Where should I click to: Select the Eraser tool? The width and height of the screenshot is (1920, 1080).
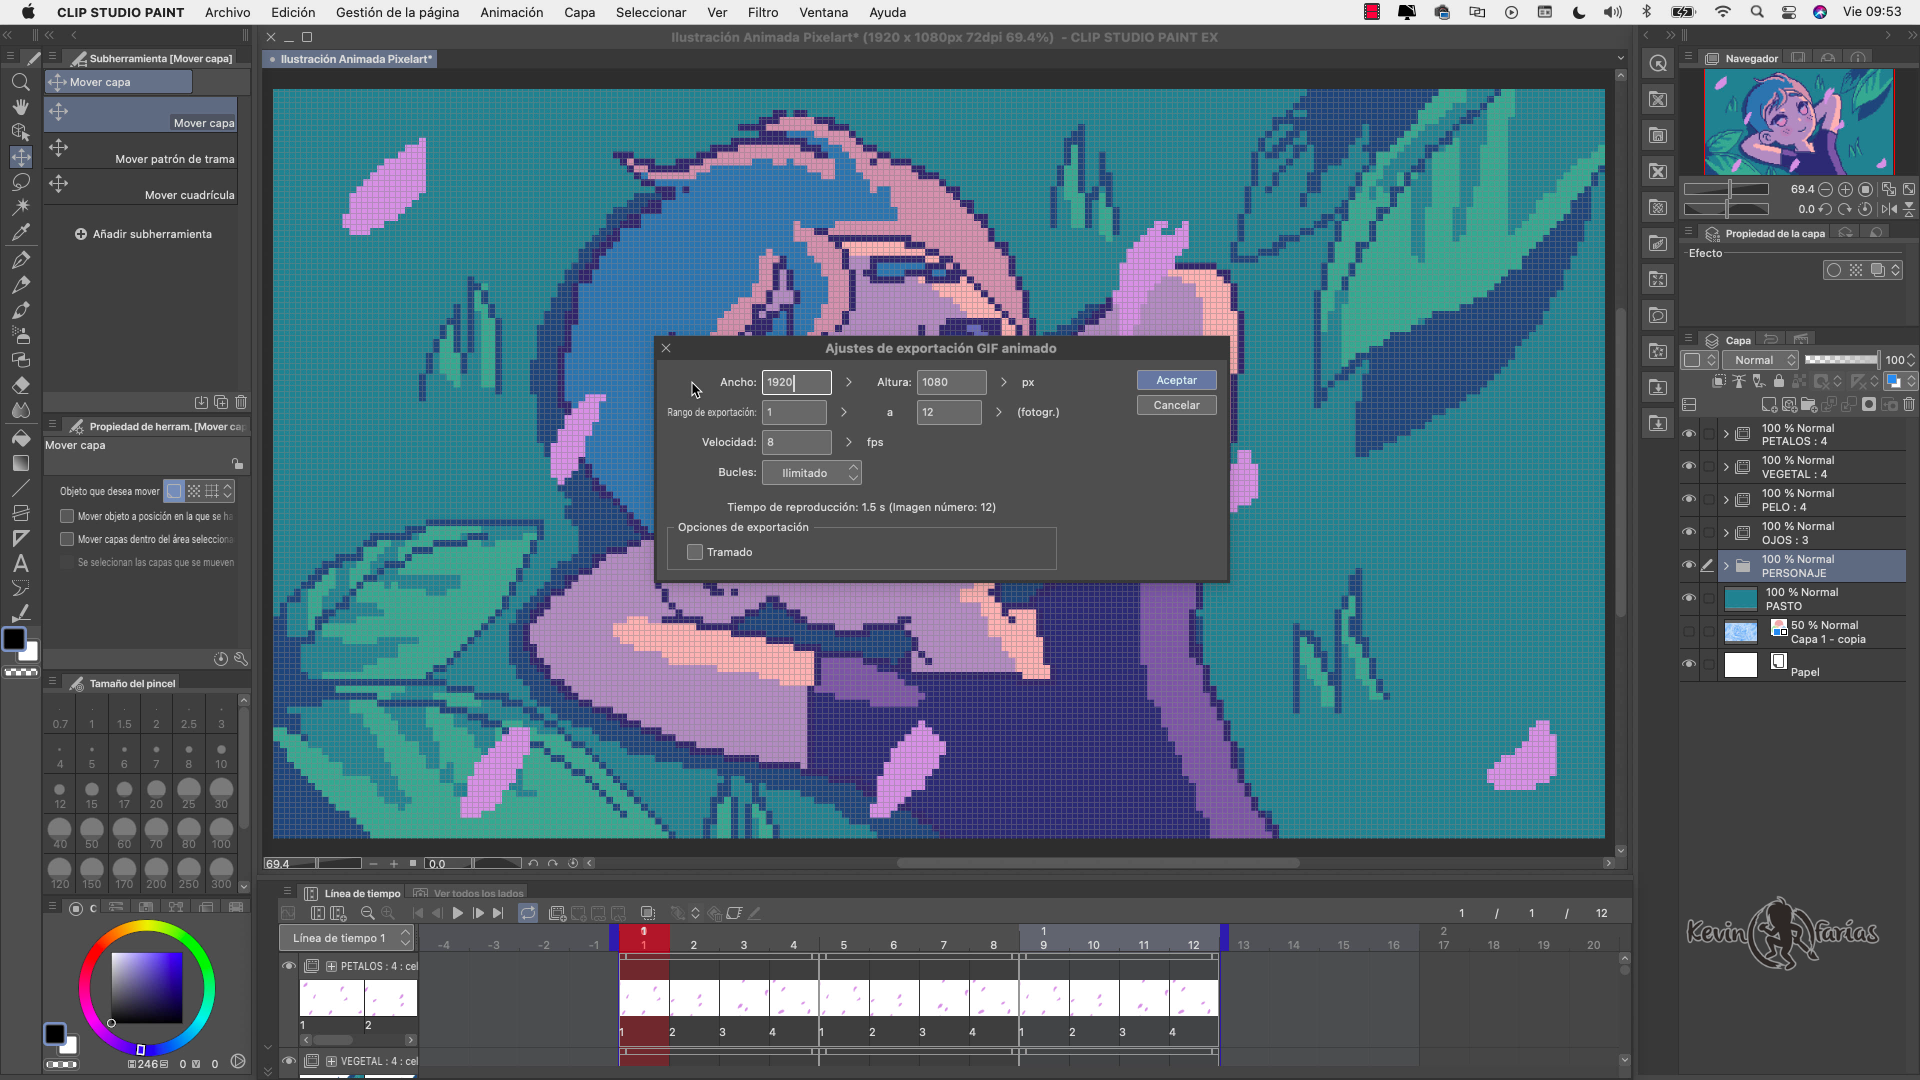coord(20,385)
